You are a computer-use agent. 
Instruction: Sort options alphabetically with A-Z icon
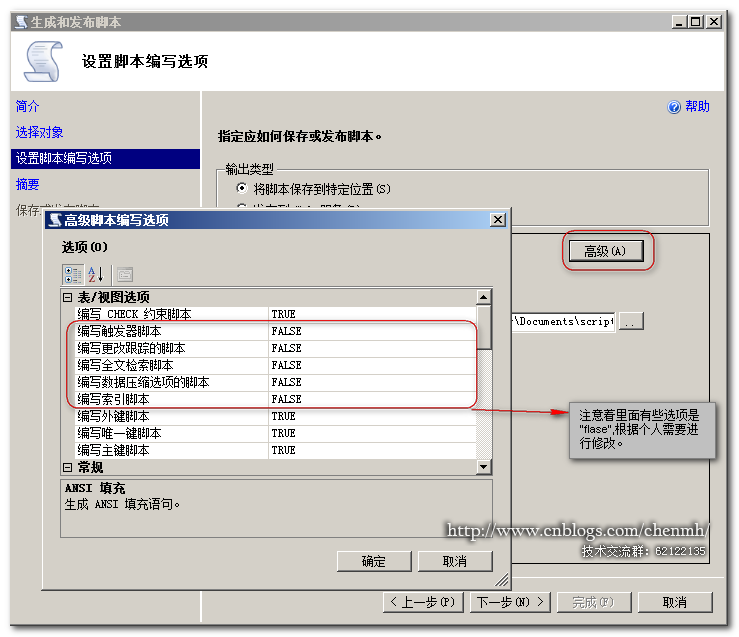point(96,274)
